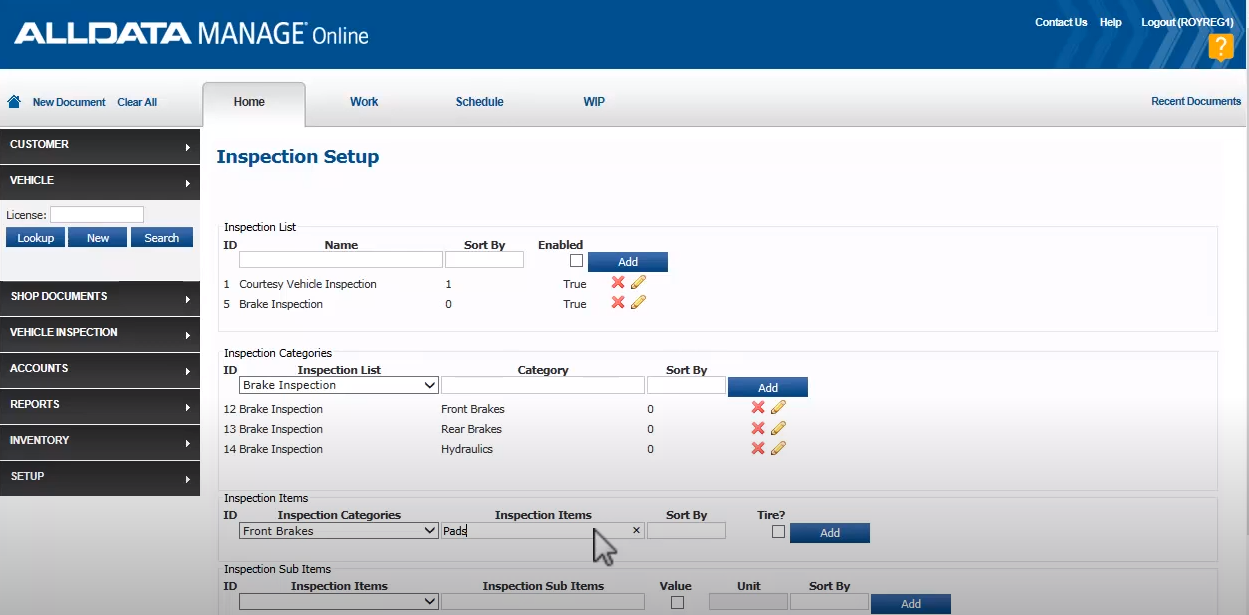Click Add in Inspection Categories section
Screen dimensions: 1249x615
click(767, 387)
